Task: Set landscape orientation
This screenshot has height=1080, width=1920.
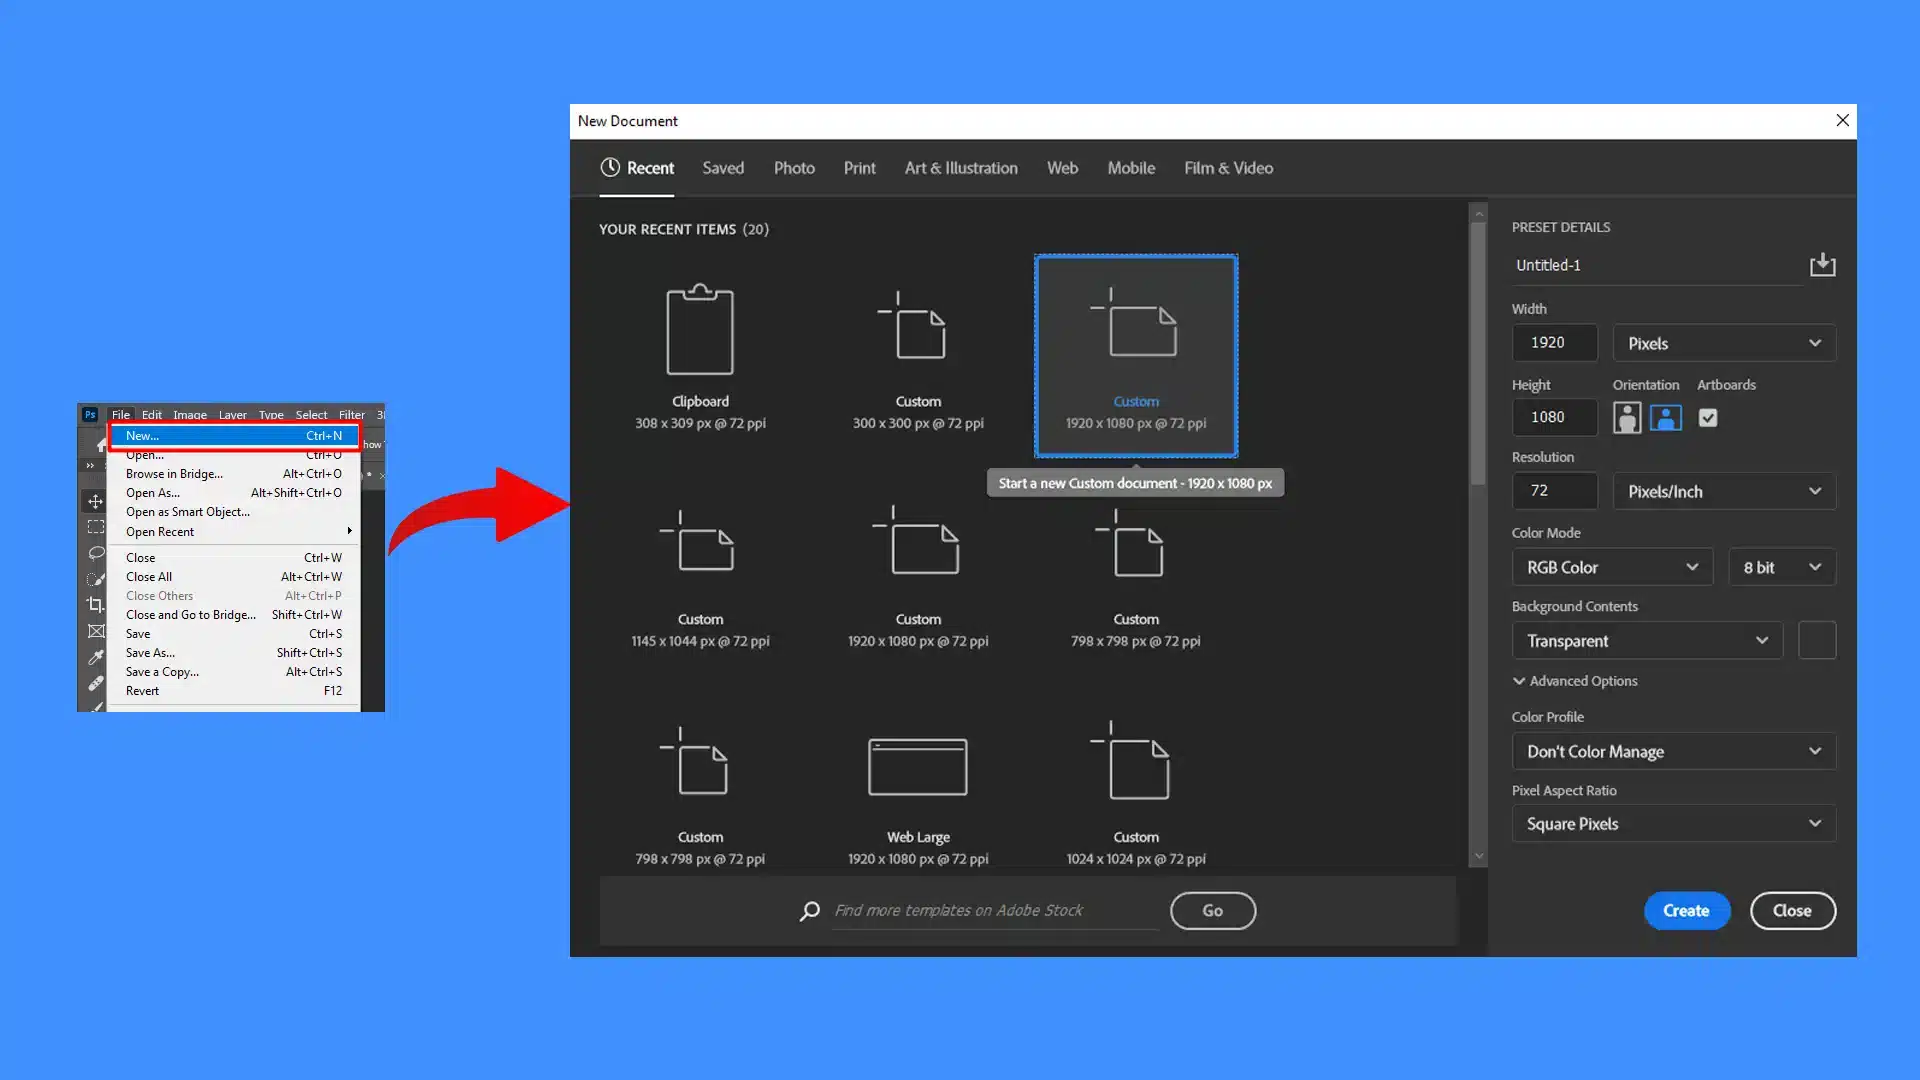Action: [1665, 418]
